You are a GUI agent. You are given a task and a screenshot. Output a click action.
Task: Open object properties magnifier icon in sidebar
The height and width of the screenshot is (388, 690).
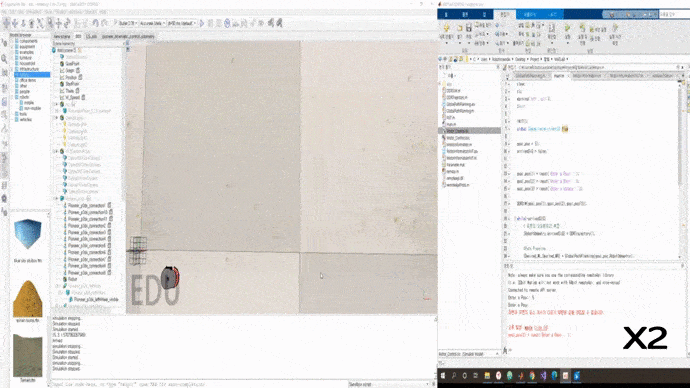tap(4, 59)
